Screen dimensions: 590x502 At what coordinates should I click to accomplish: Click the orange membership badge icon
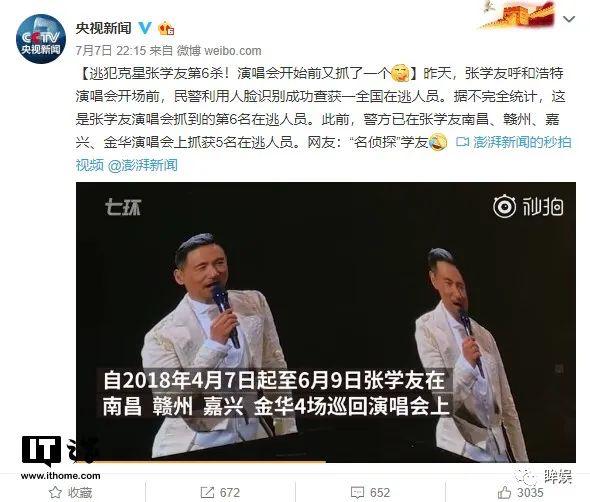point(166,29)
